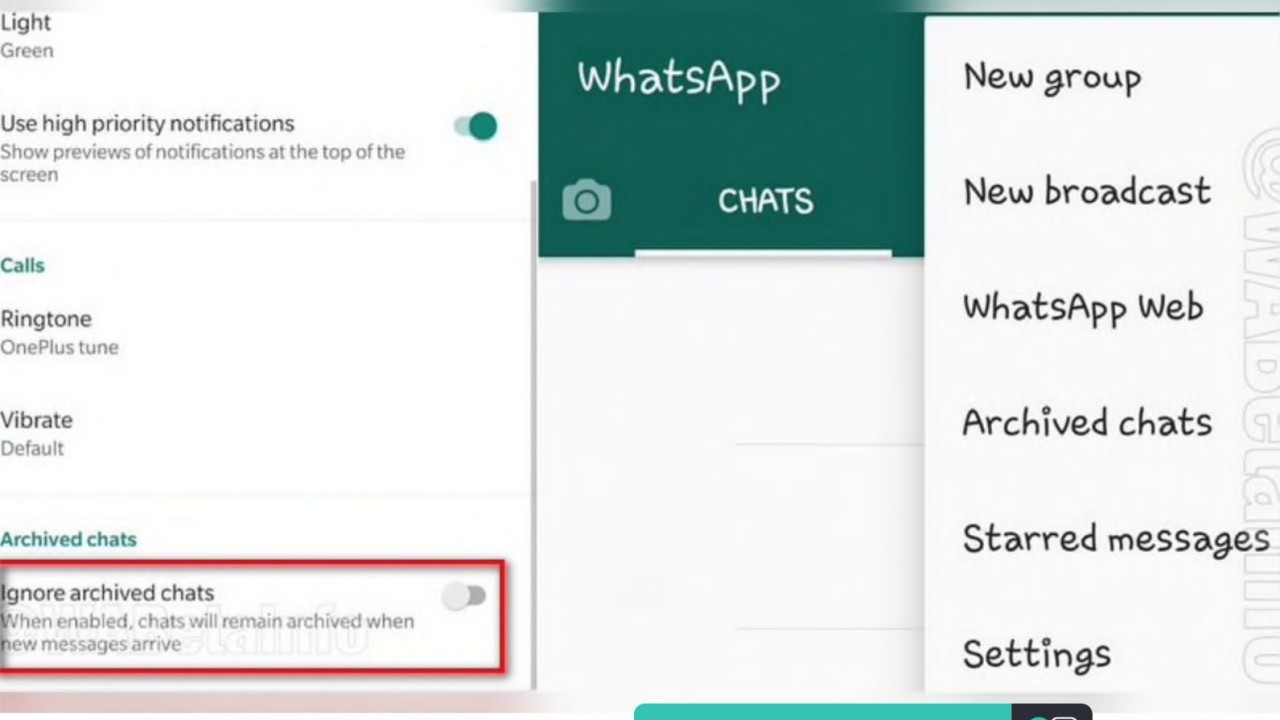
Task: Click the Archived chats section heading
Action: click(x=68, y=539)
